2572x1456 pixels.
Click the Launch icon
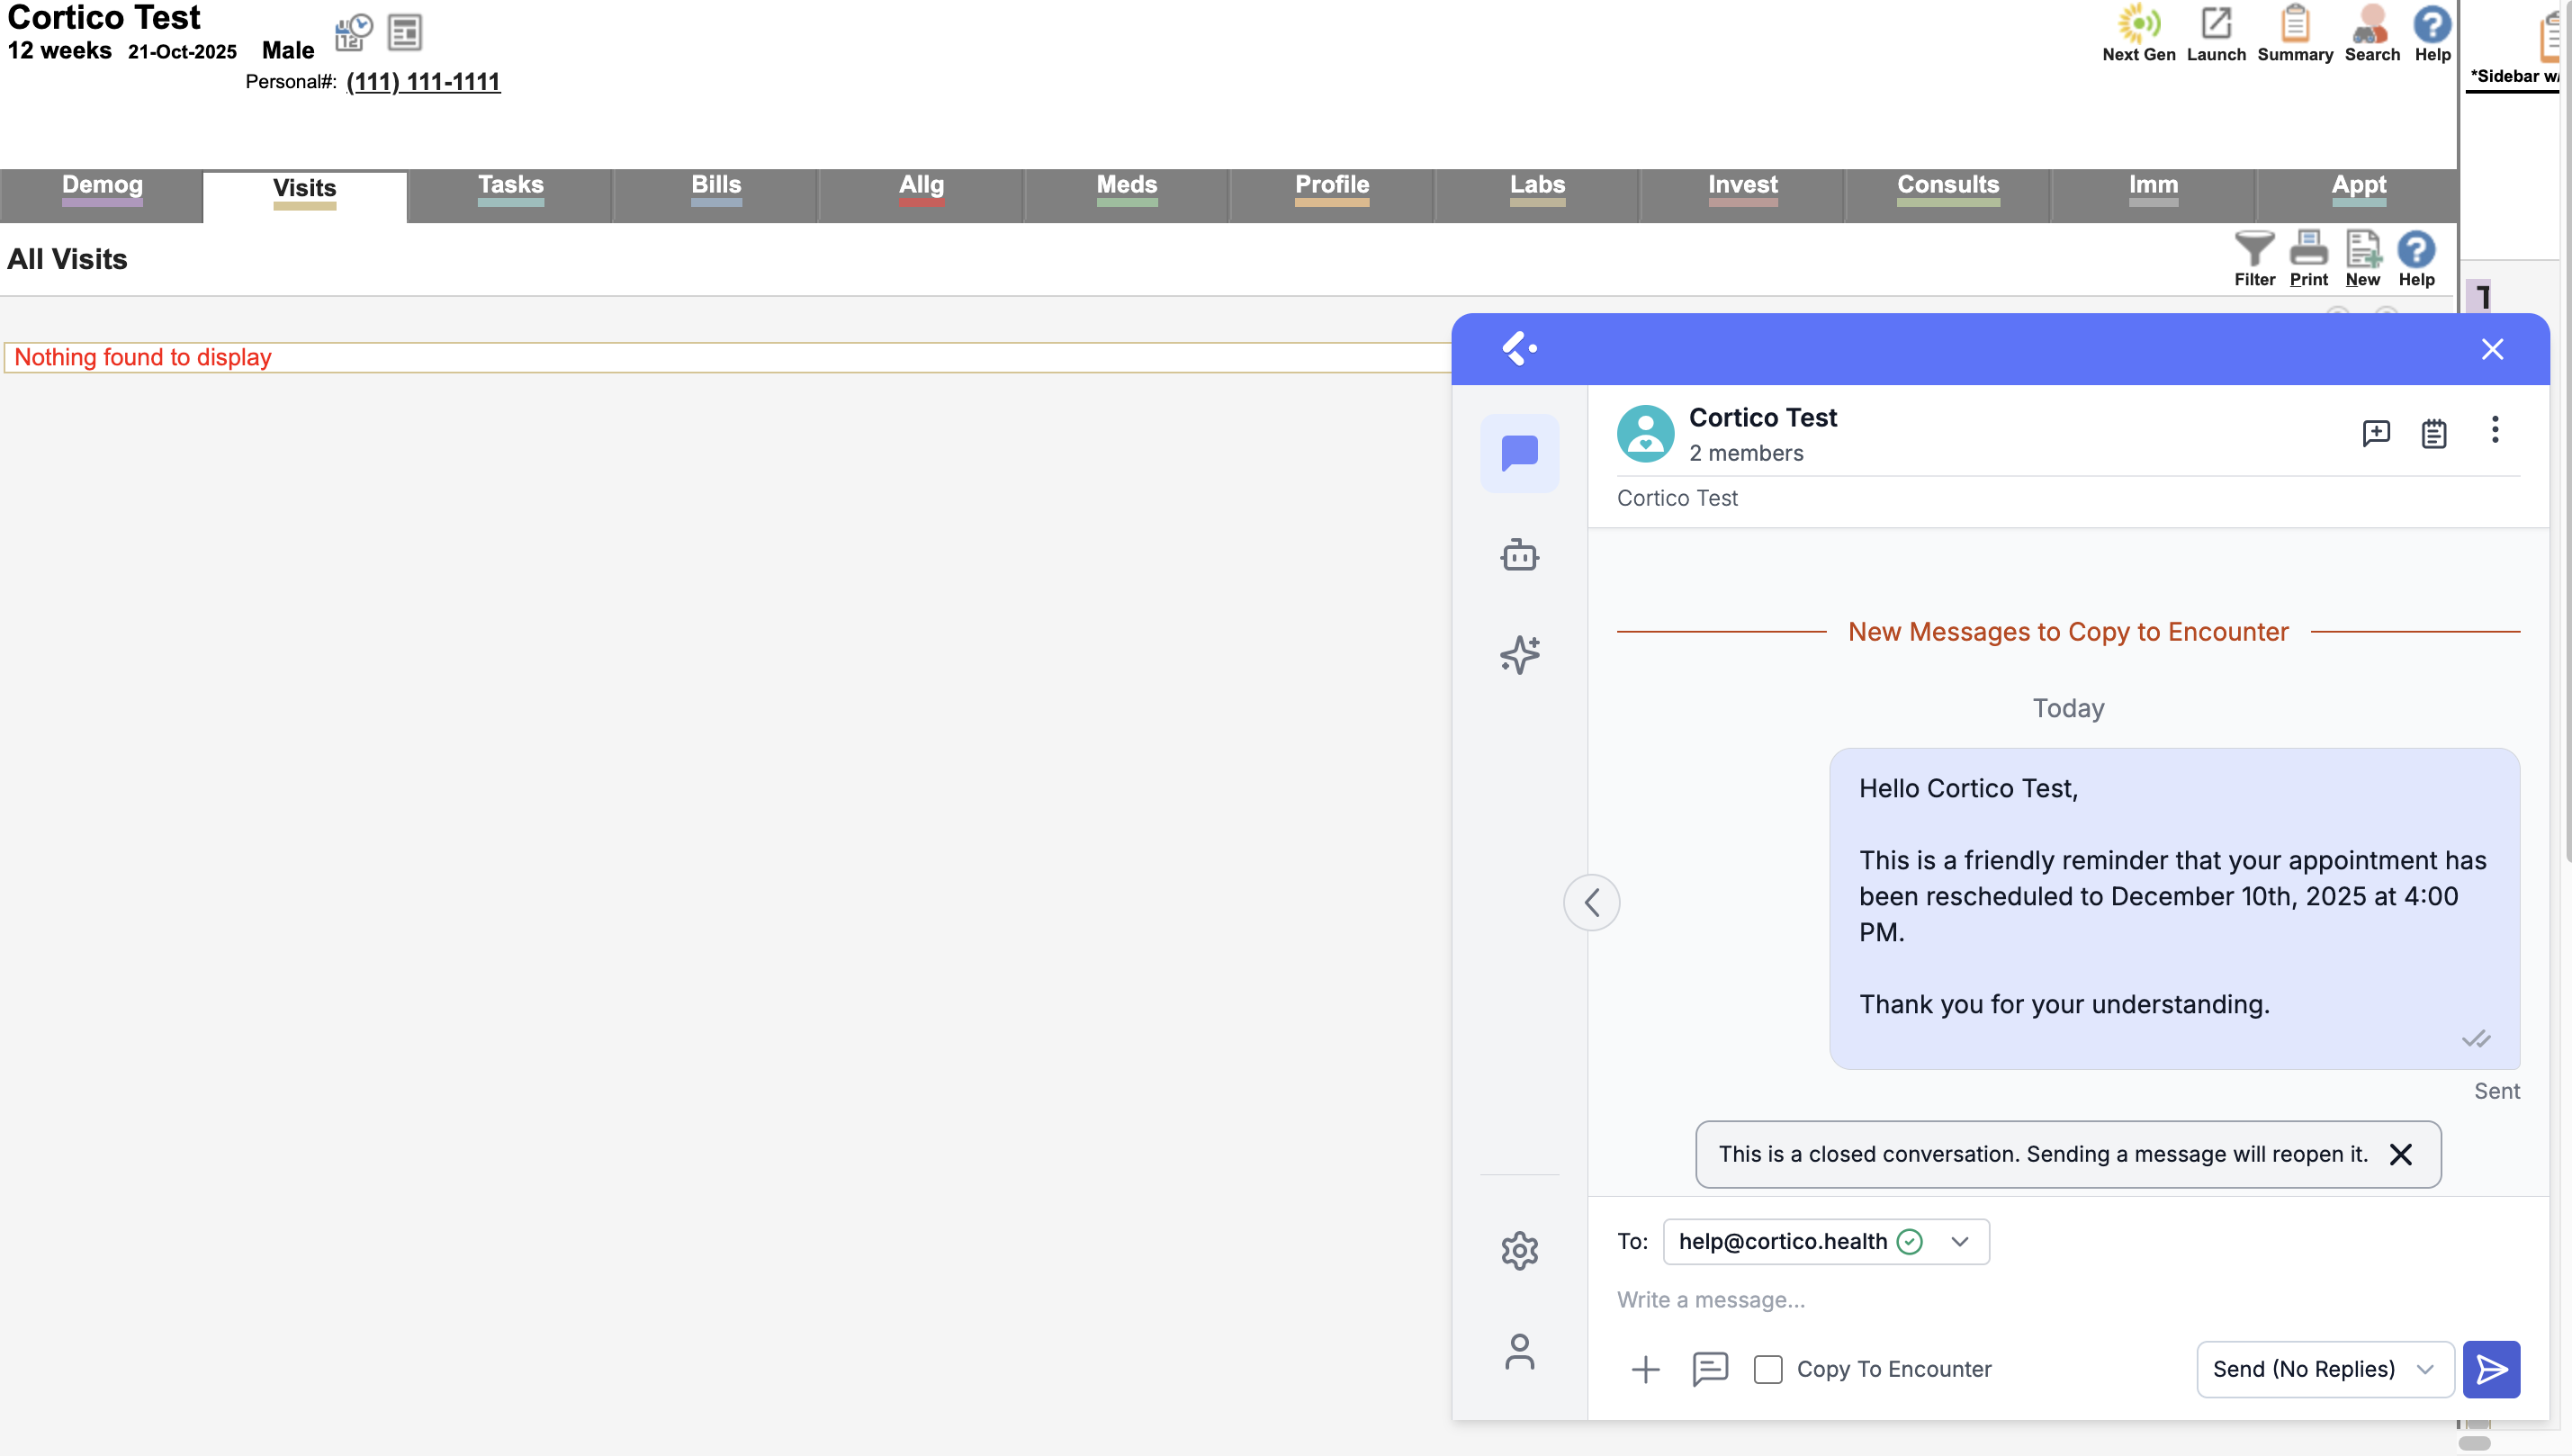coord(2216,33)
